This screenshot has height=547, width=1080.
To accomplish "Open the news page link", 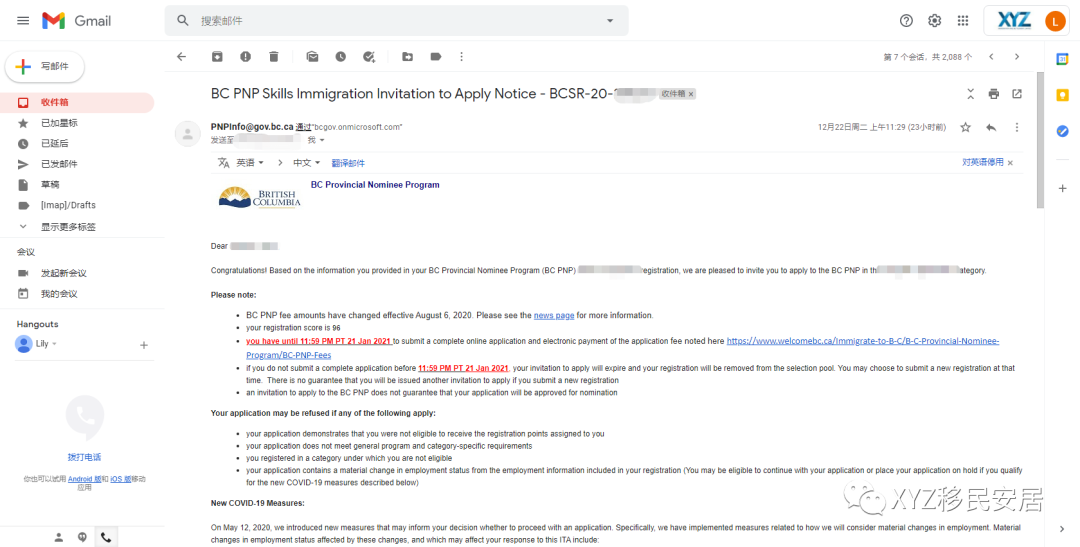I will pyautogui.click(x=554, y=316).
